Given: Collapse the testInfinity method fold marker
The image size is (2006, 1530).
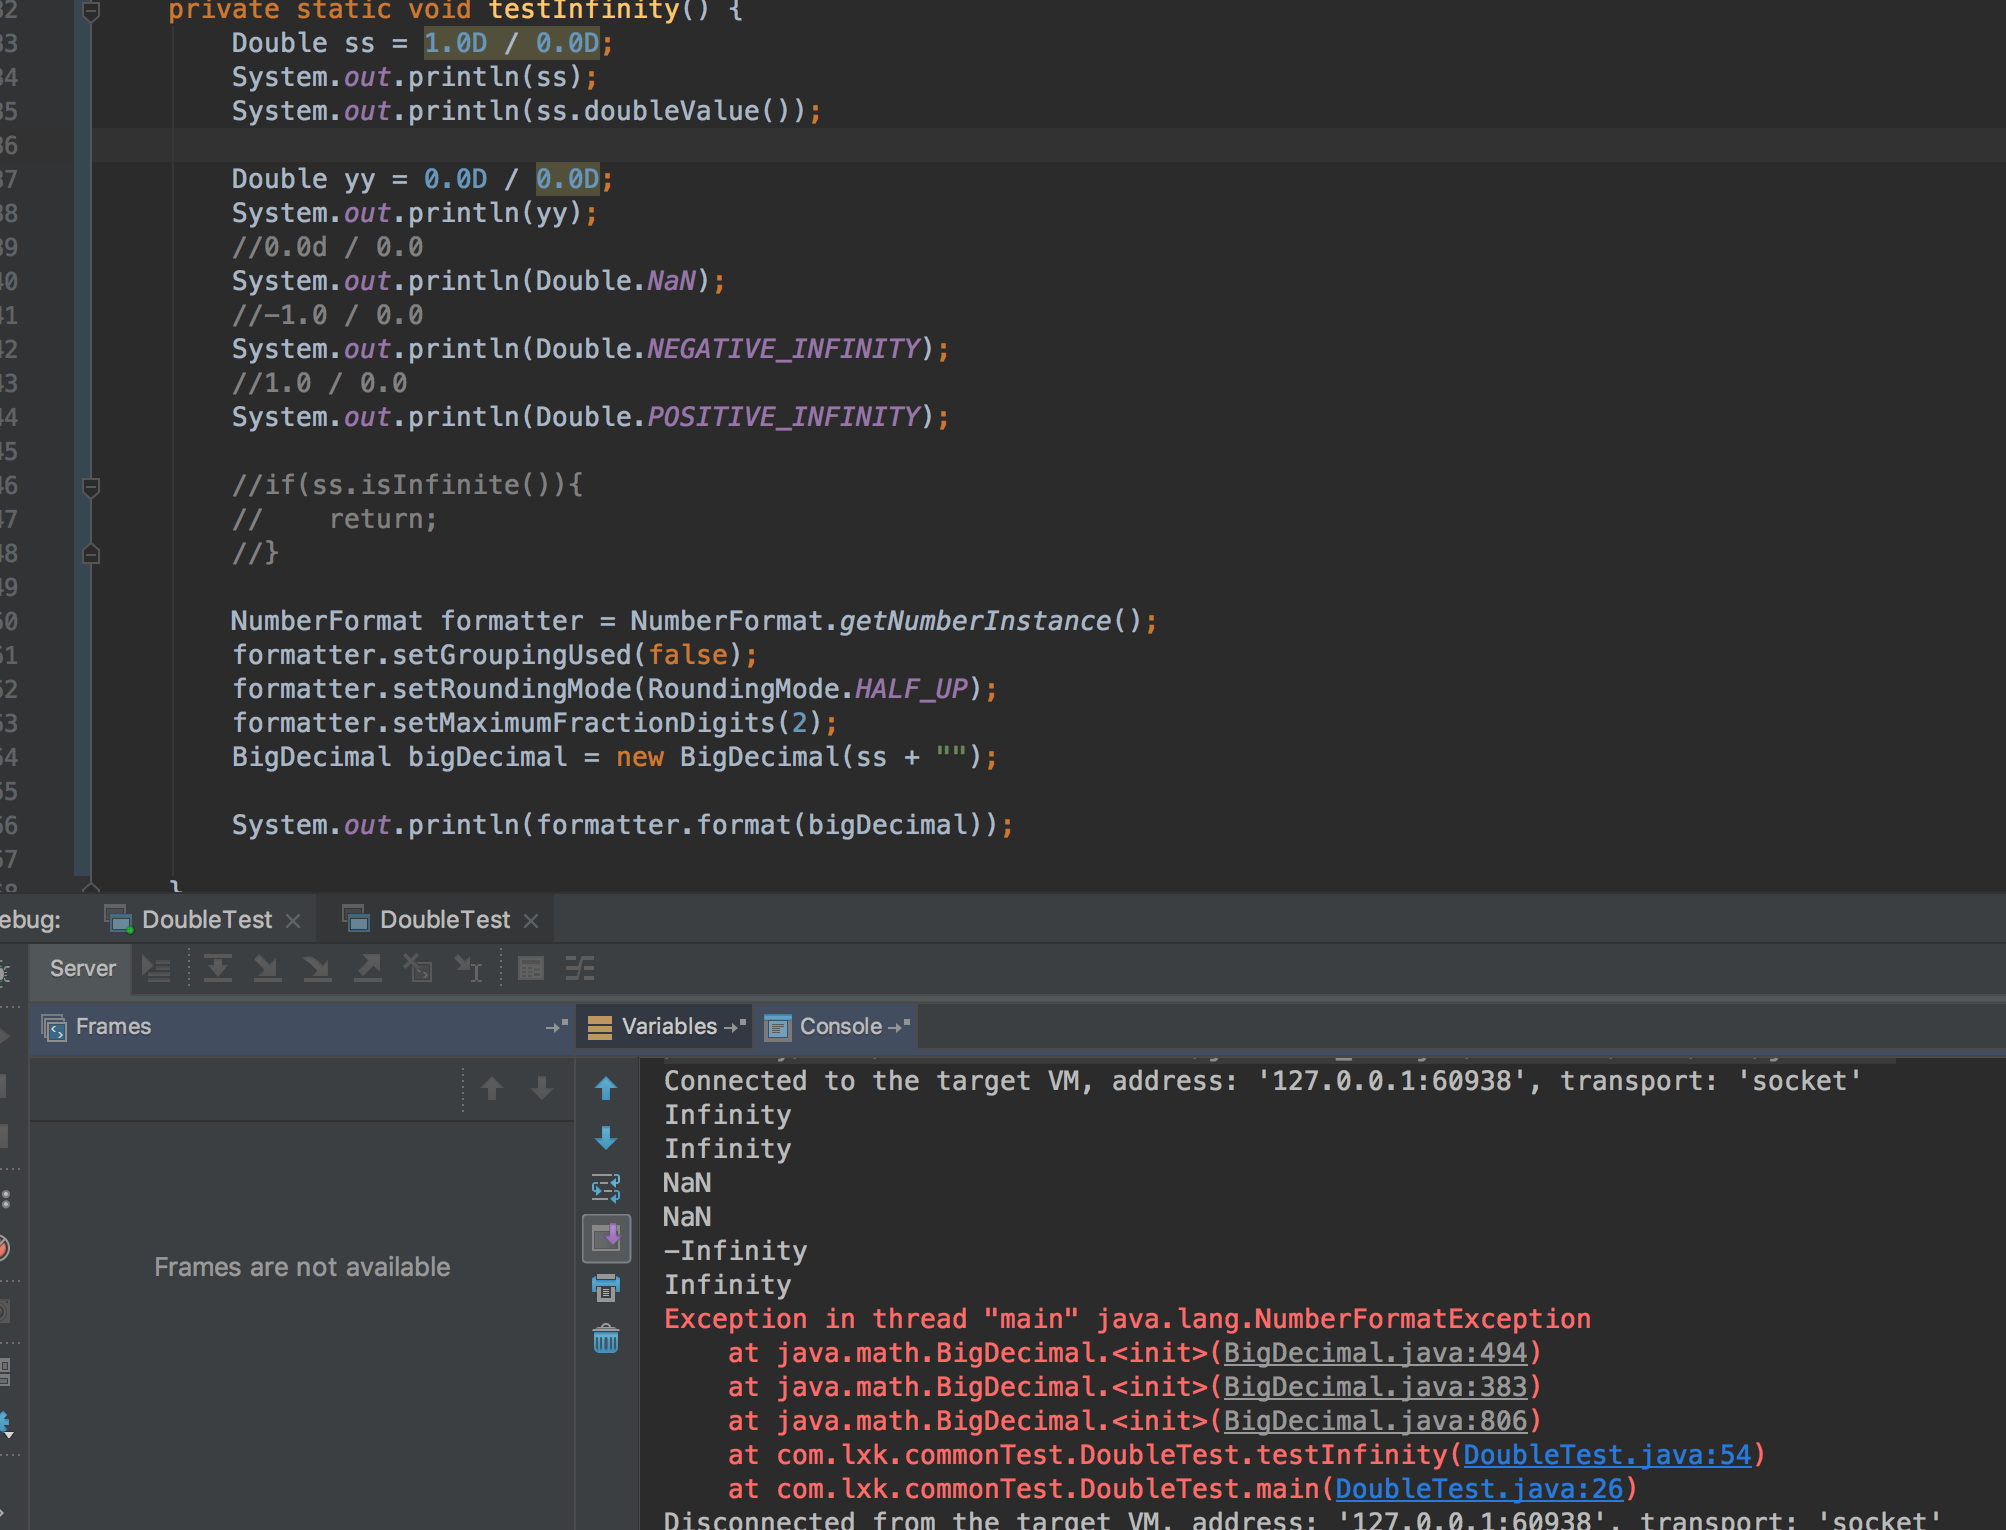Looking at the screenshot, I should point(91,12).
